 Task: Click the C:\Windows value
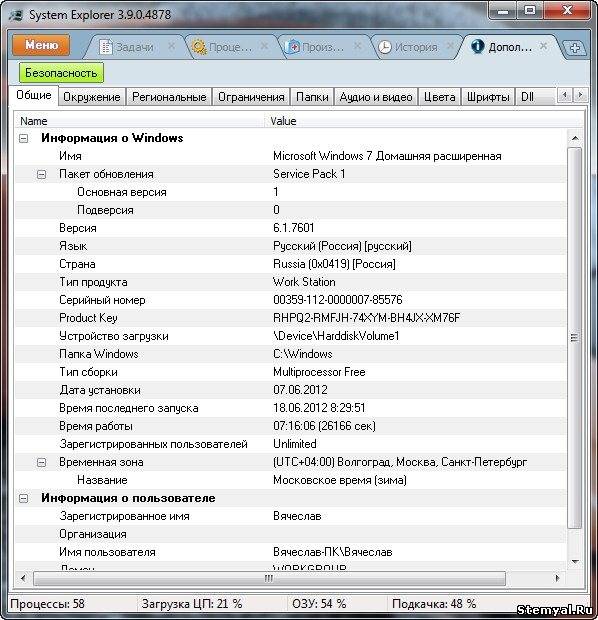(x=303, y=354)
